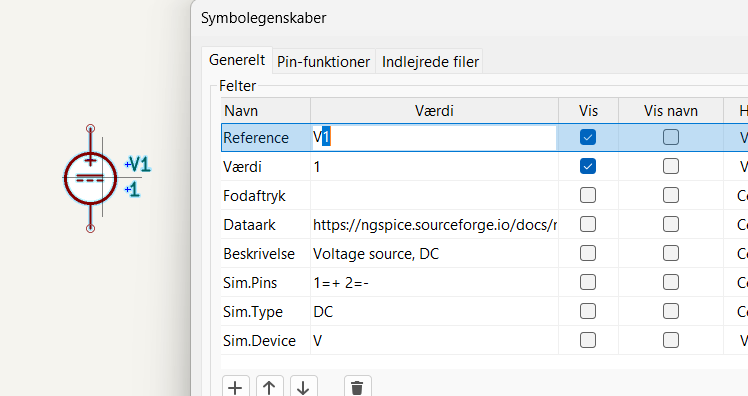Open the Pin-funktioner tab
The width and height of the screenshot is (748, 396).
tap(323, 62)
